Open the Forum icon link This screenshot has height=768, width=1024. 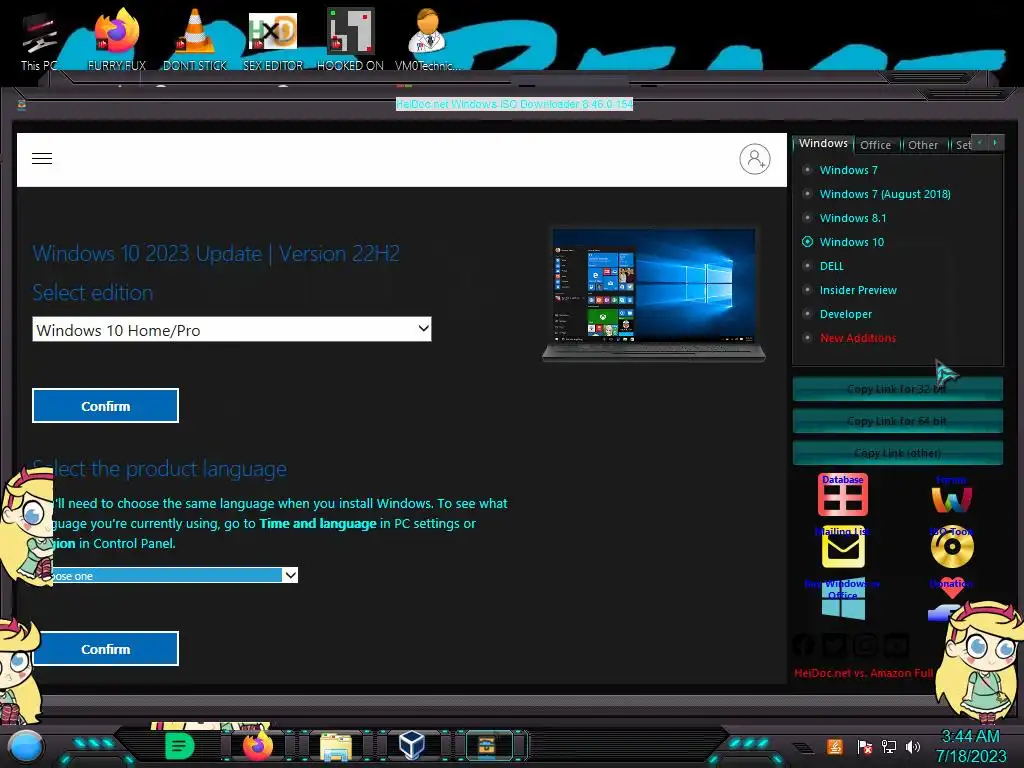(951, 495)
